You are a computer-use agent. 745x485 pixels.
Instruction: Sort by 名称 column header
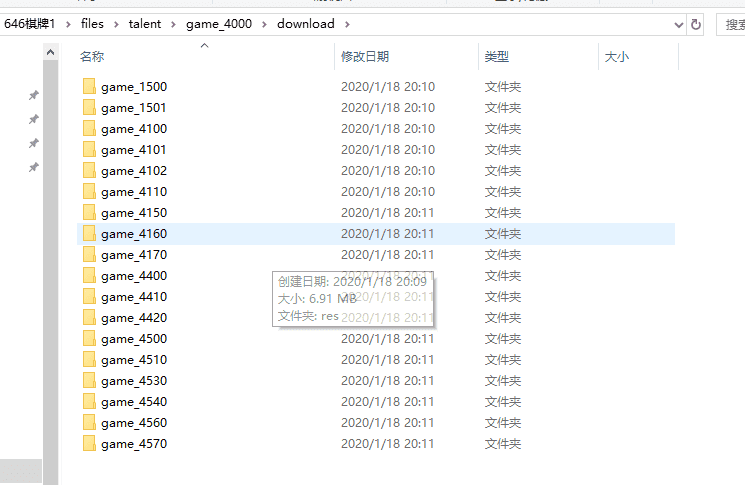92,58
